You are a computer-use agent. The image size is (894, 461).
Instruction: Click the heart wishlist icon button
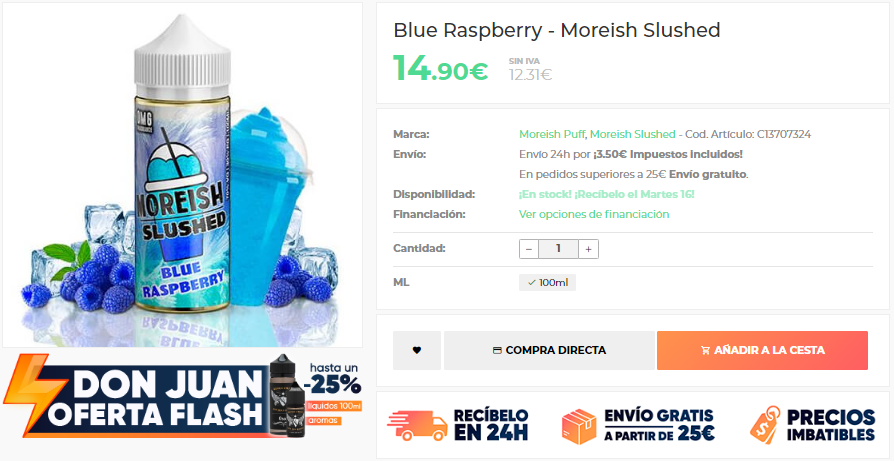coord(416,350)
